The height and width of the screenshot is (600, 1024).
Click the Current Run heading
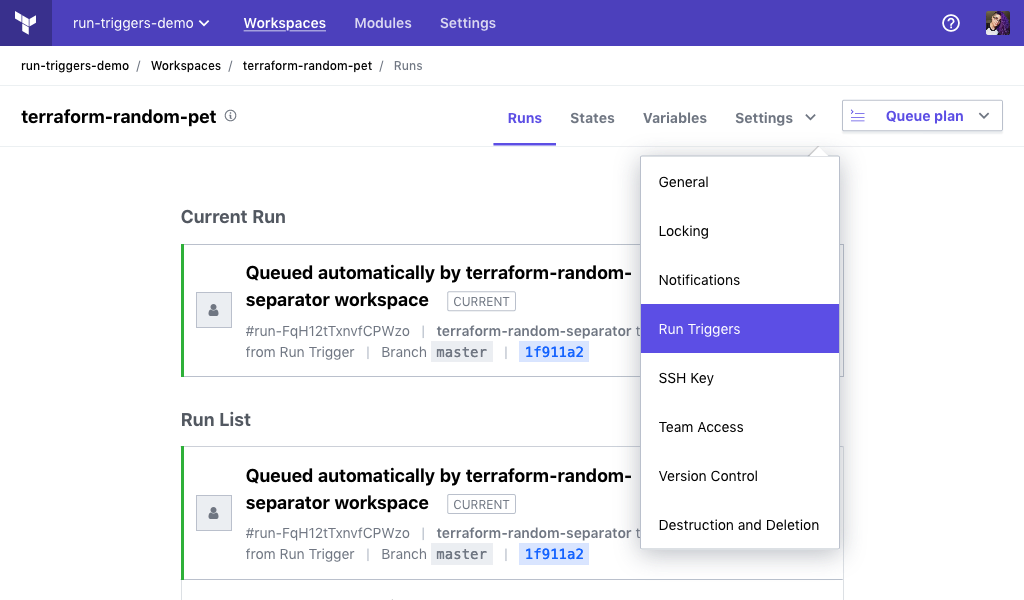tap(233, 217)
